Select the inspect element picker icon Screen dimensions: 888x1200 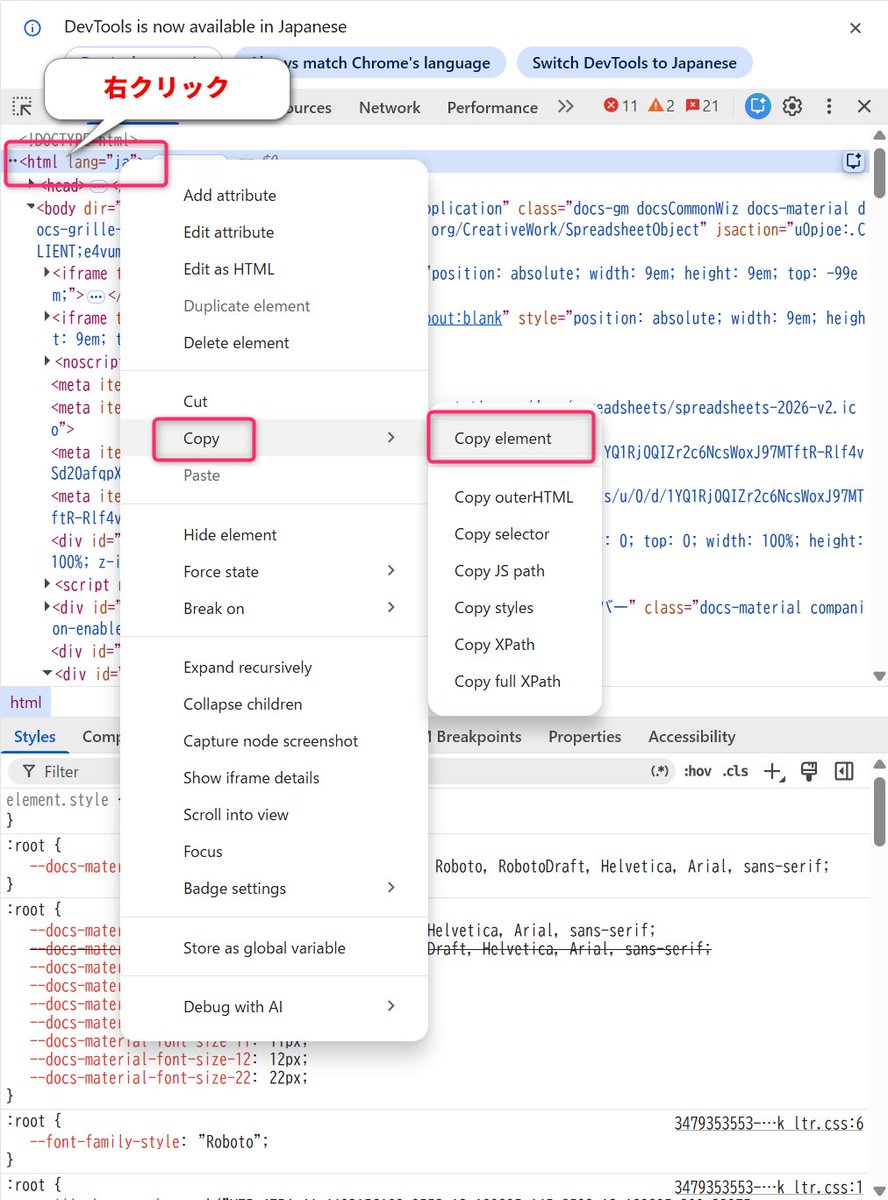tap(22, 107)
